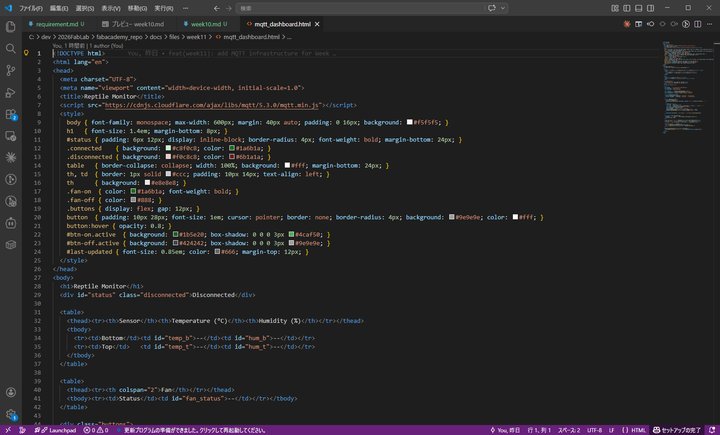The width and height of the screenshot is (720, 435).
Task: Open the Remote Explorer view
Action: click(11, 136)
